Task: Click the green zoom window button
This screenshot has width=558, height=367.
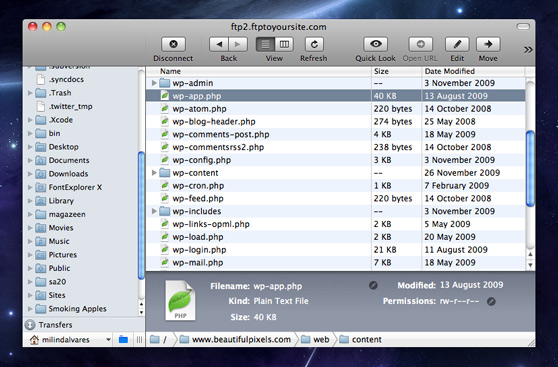Action: (61, 27)
